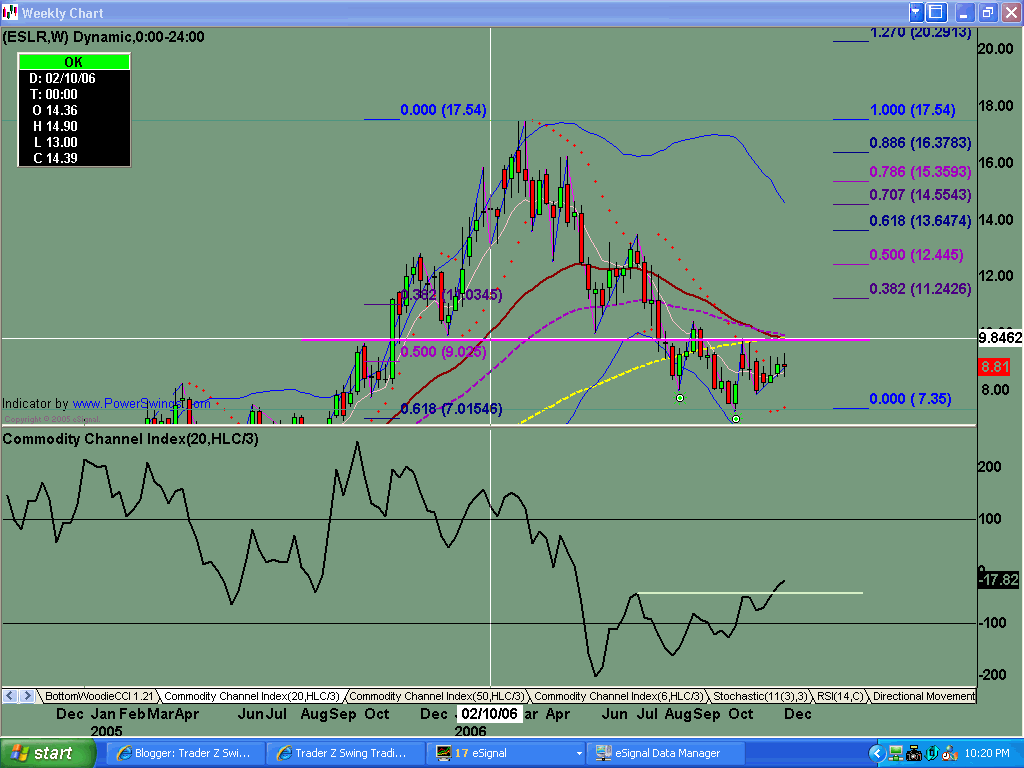This screenshot has width=1024, height=768.
Task: Click the pin dropdown icon in title bar
Action: pyautogui.click(x=916, y=12)
